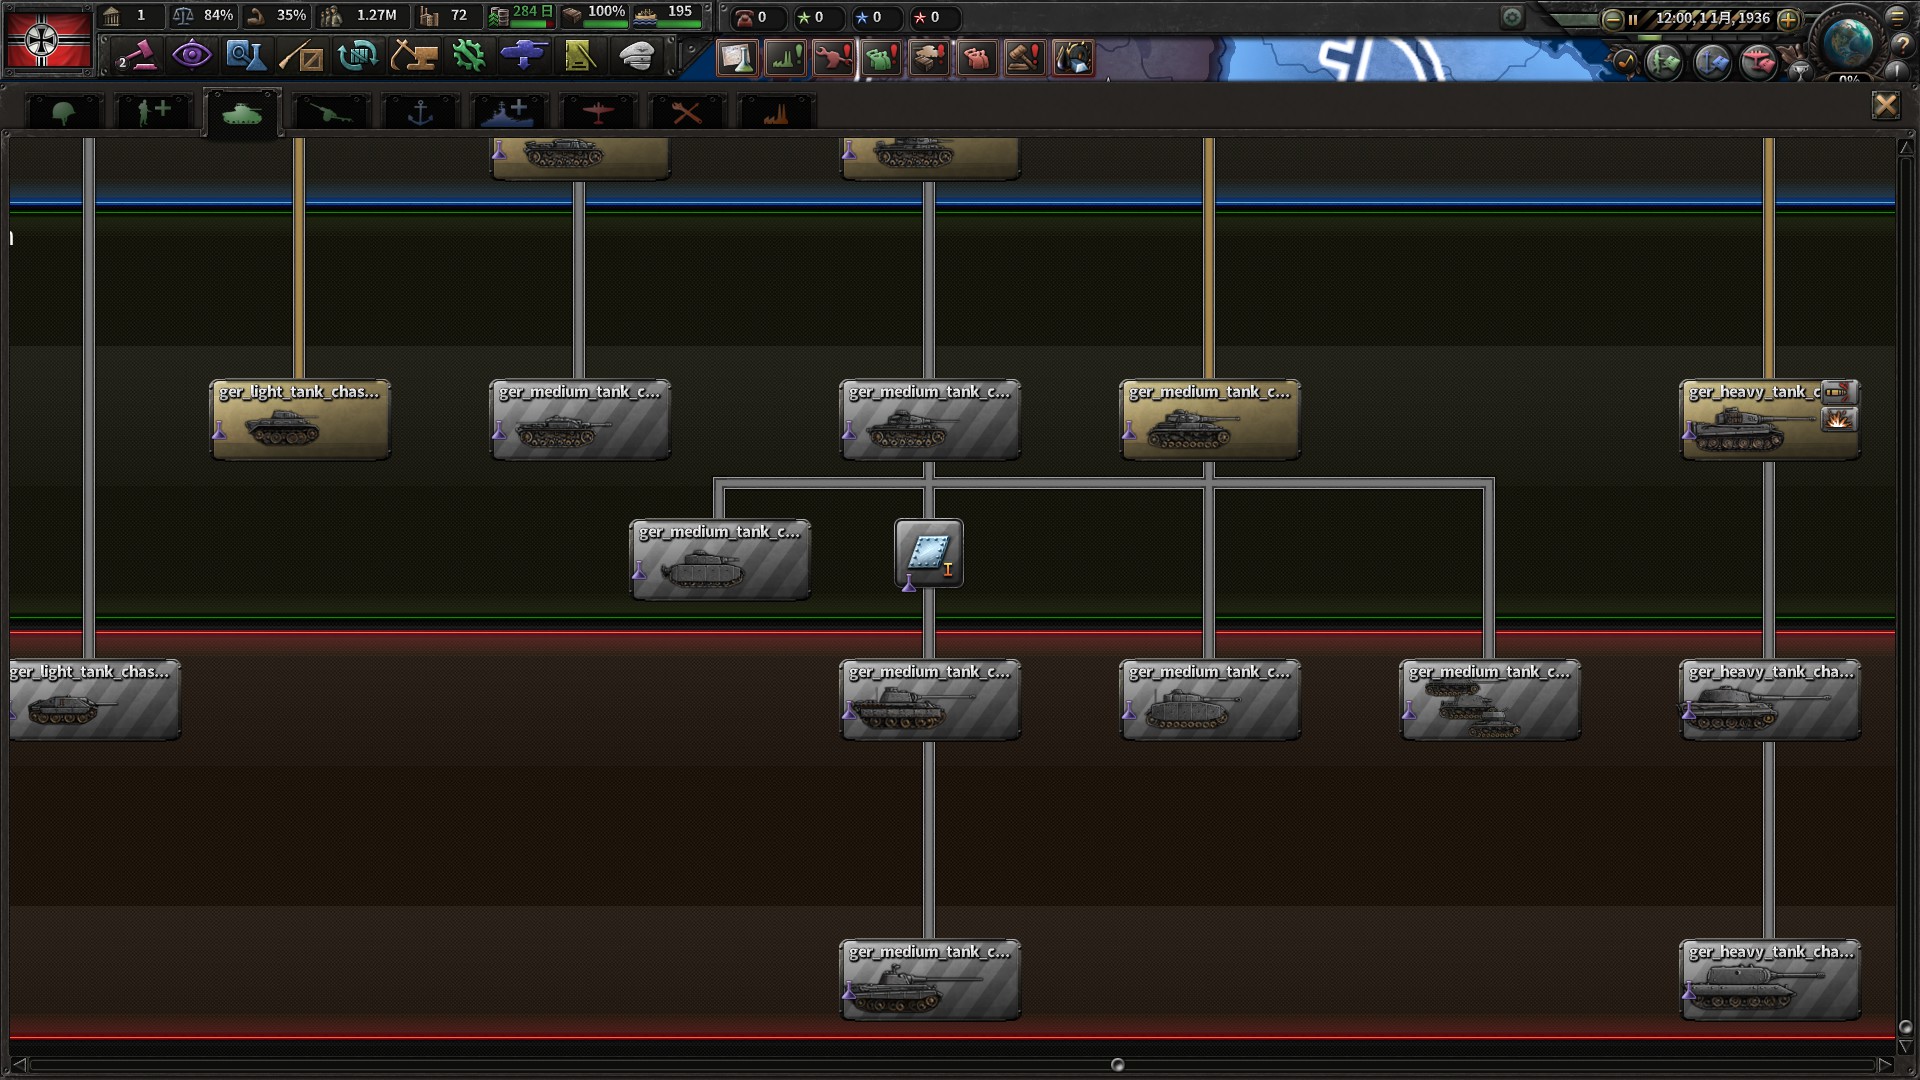Open the country flag overview
The height and width of the screenshot is (1080, 1920).
(48, 40)
